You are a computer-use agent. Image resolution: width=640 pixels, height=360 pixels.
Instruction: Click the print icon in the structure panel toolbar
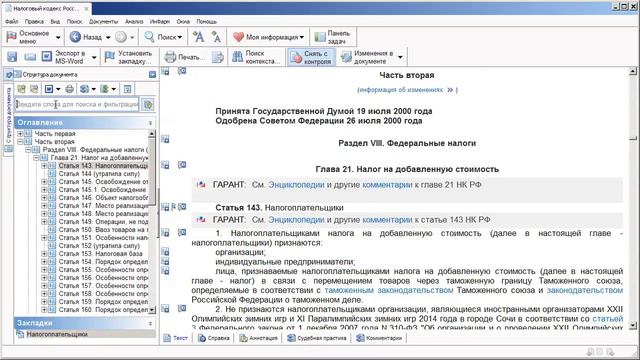(x=69, y=89)
